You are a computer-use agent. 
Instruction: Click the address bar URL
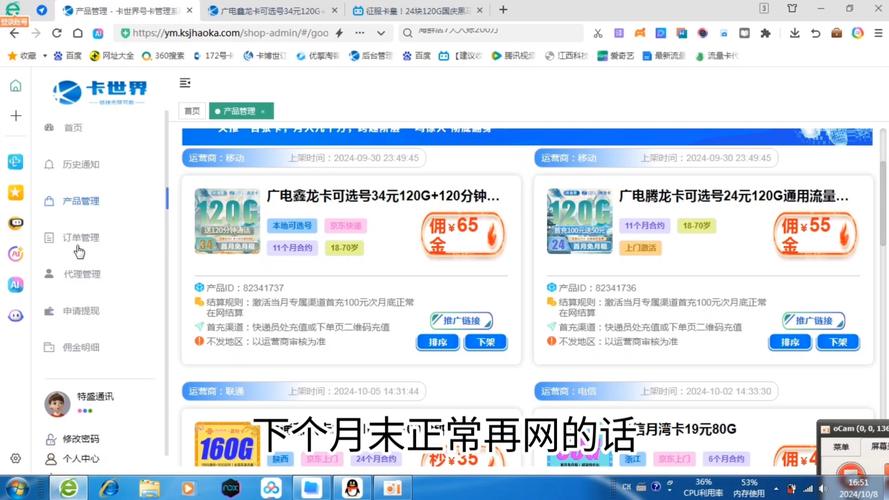coord(230,33)
